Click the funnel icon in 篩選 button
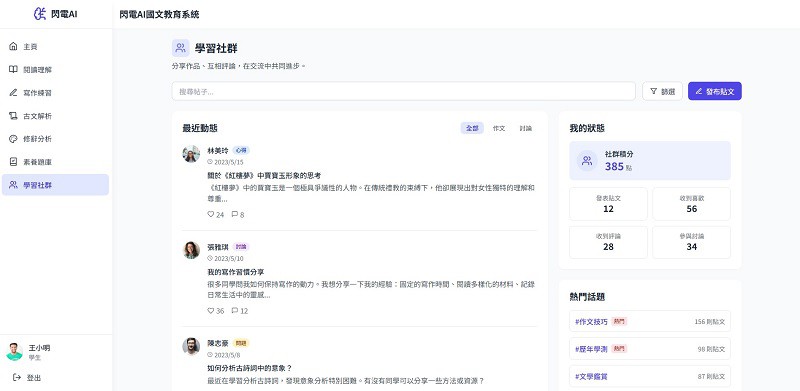800x391 pixels. [654, 91]
